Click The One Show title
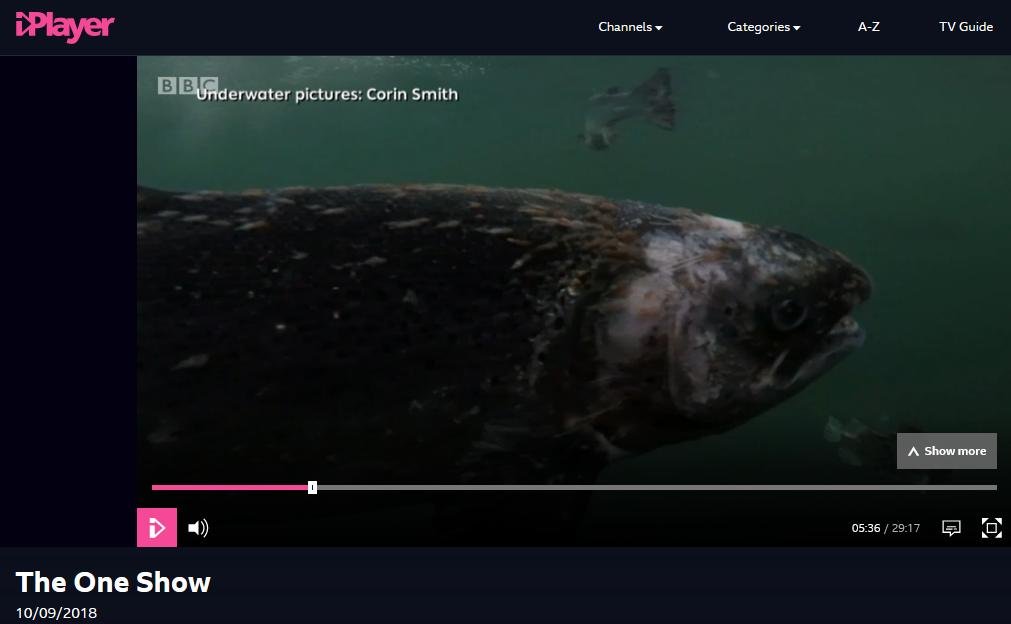 pyautogui.click(x=113, y=582)
